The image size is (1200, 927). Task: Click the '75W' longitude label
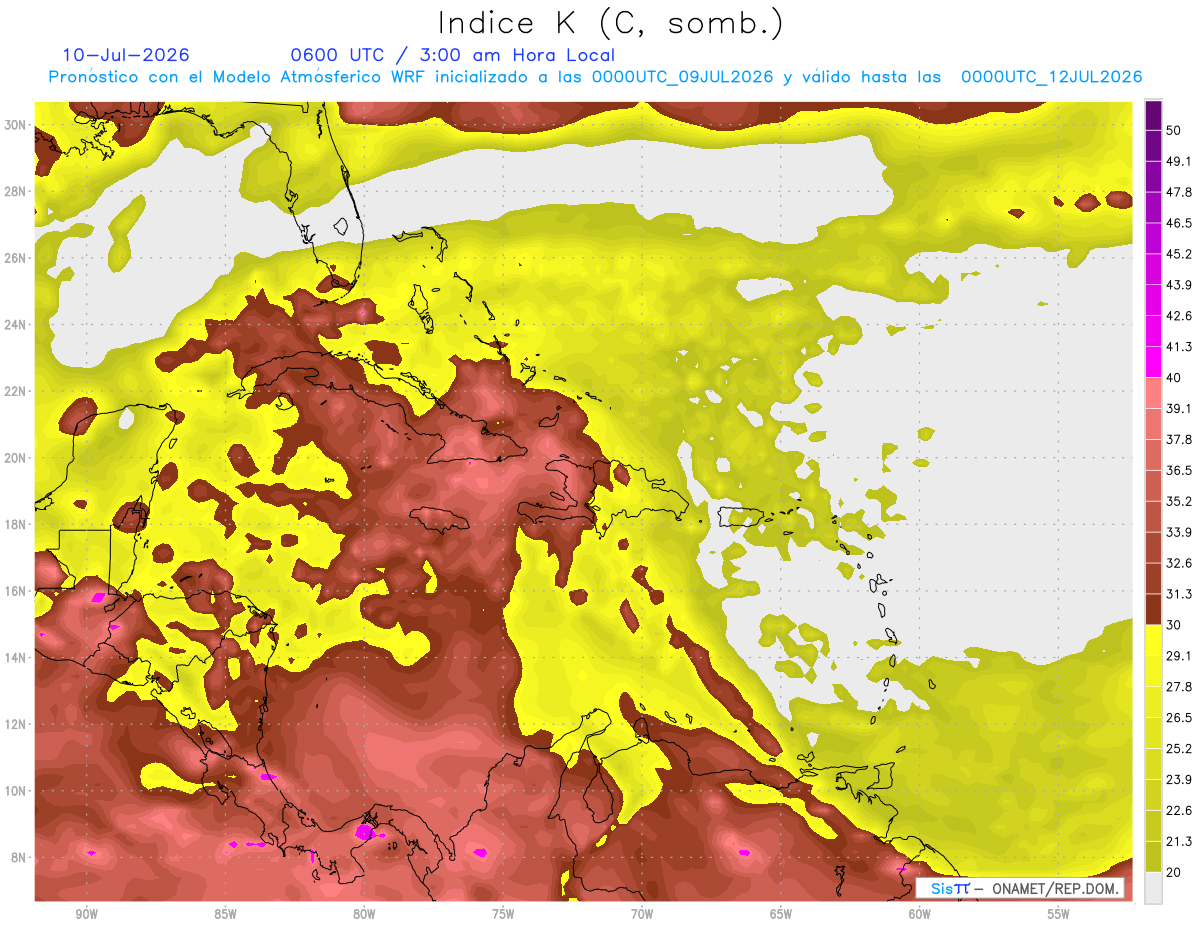pos(503,914)
